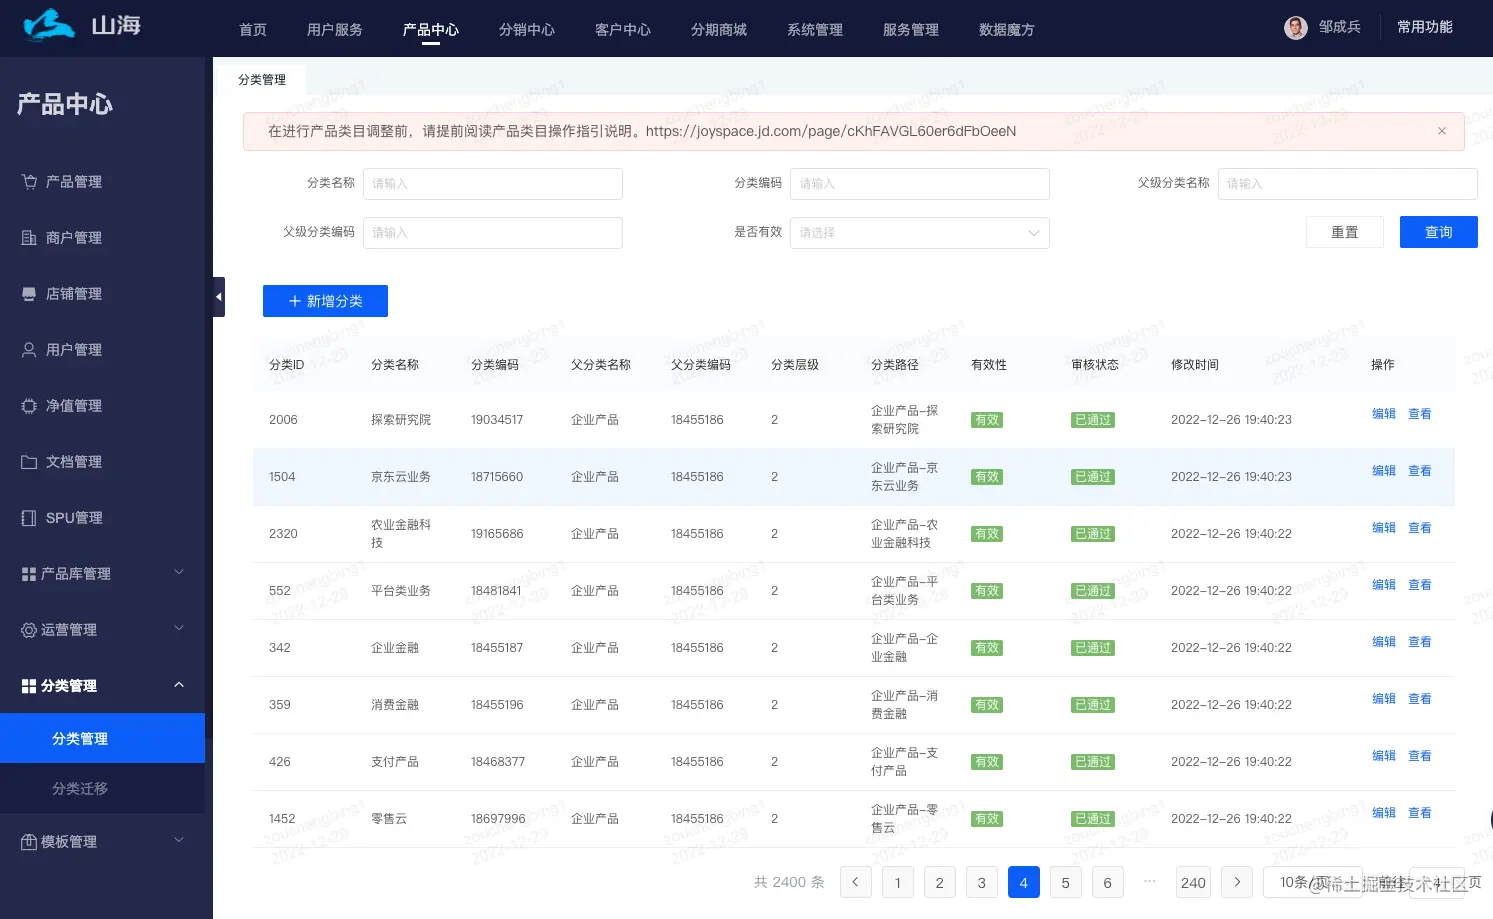The width and height of the screenshot is (1493, 919).
Task: Go to page 3
Action: click(x=982, y=882)
